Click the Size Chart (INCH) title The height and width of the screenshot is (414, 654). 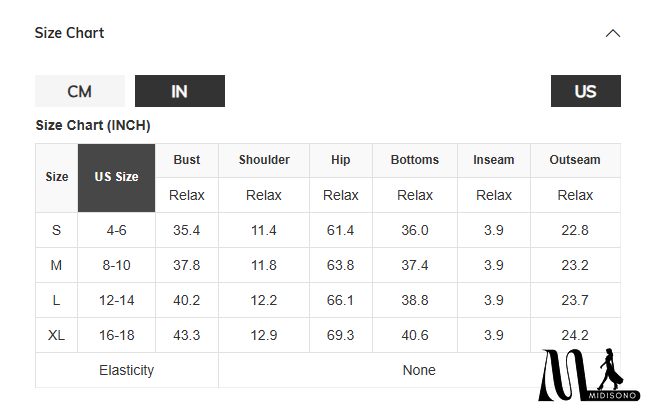coord(93,125)
